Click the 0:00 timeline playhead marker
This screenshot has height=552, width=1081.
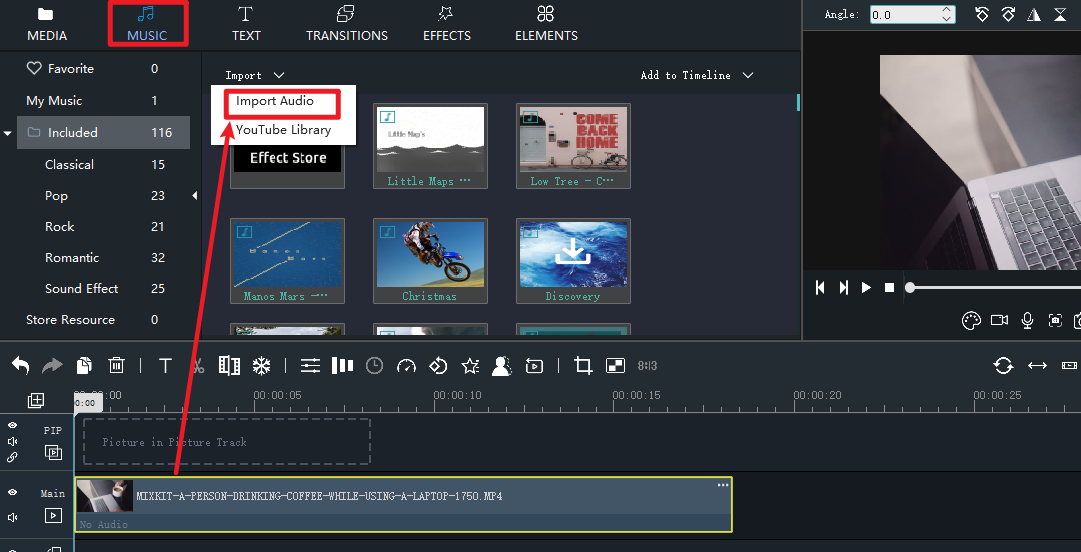87,402
